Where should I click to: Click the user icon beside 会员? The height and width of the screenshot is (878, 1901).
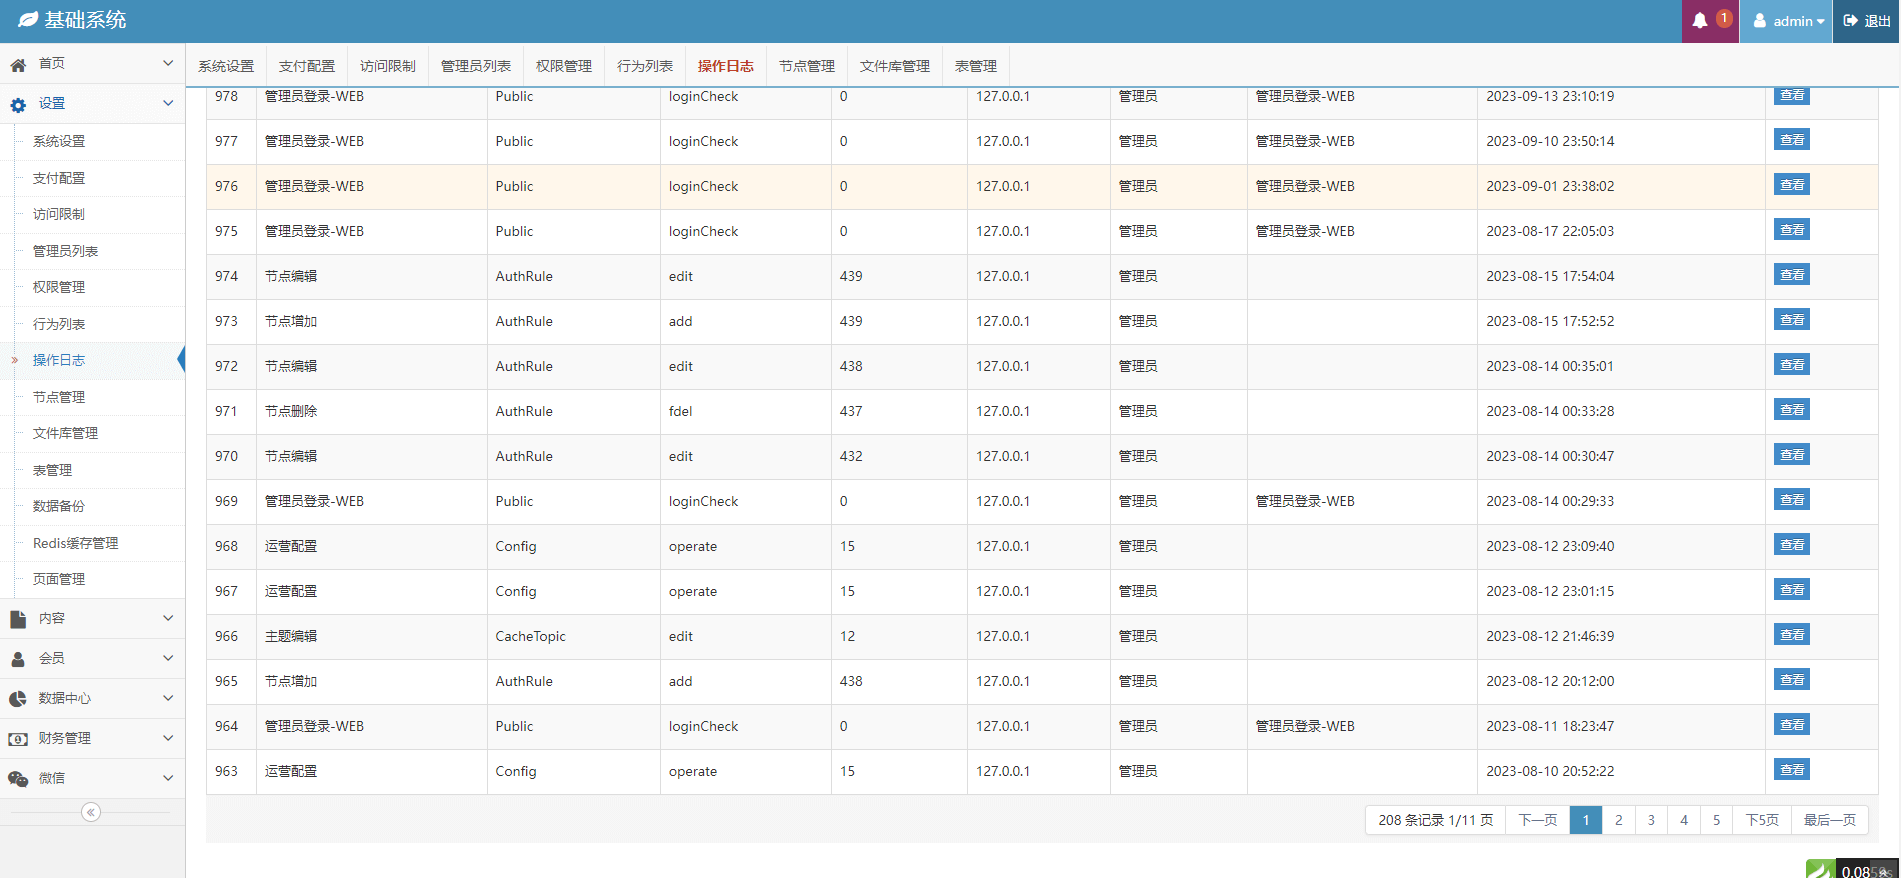pos(18,660)
